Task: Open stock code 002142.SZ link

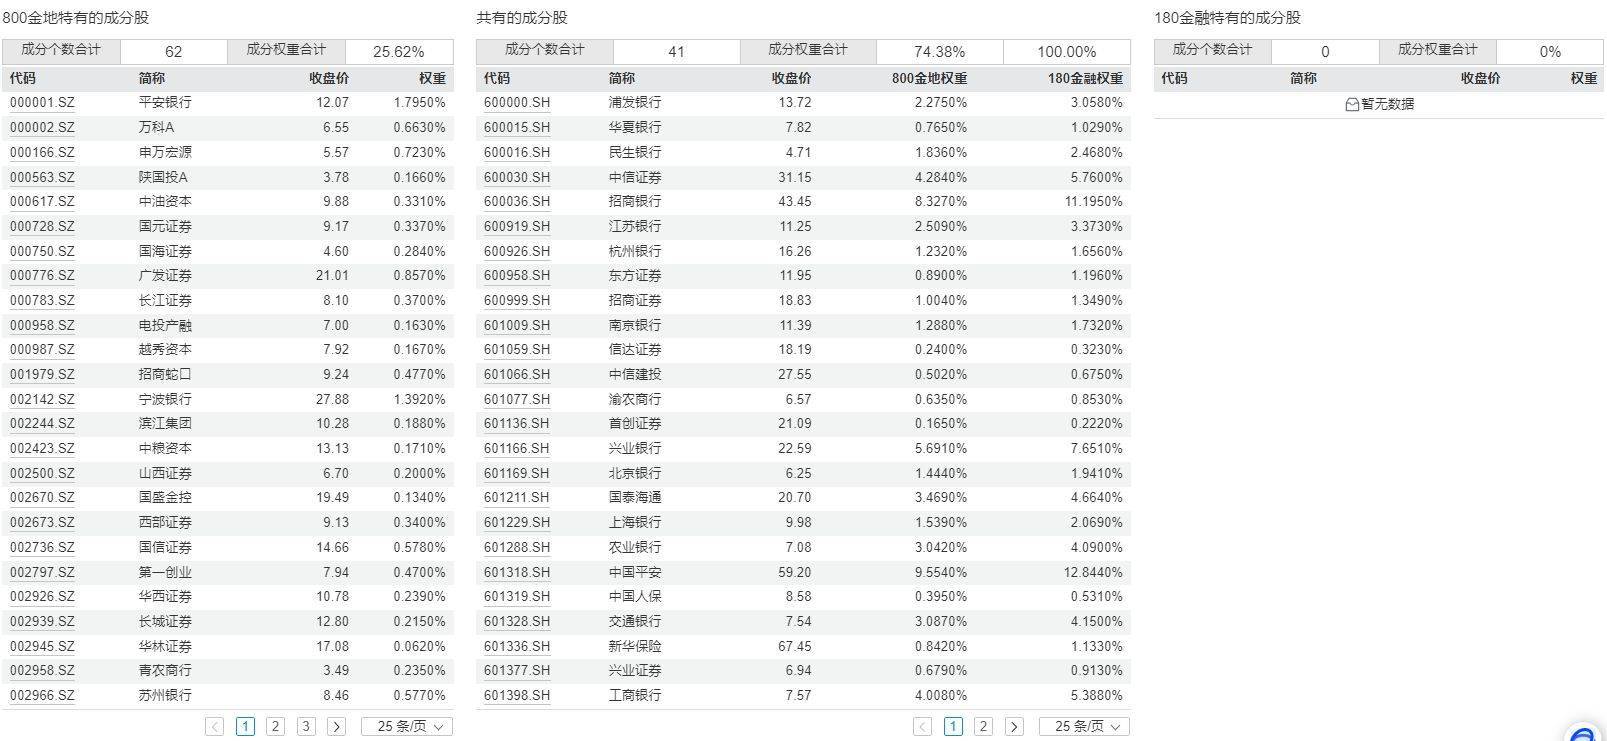Action: (x=42, y=399)
